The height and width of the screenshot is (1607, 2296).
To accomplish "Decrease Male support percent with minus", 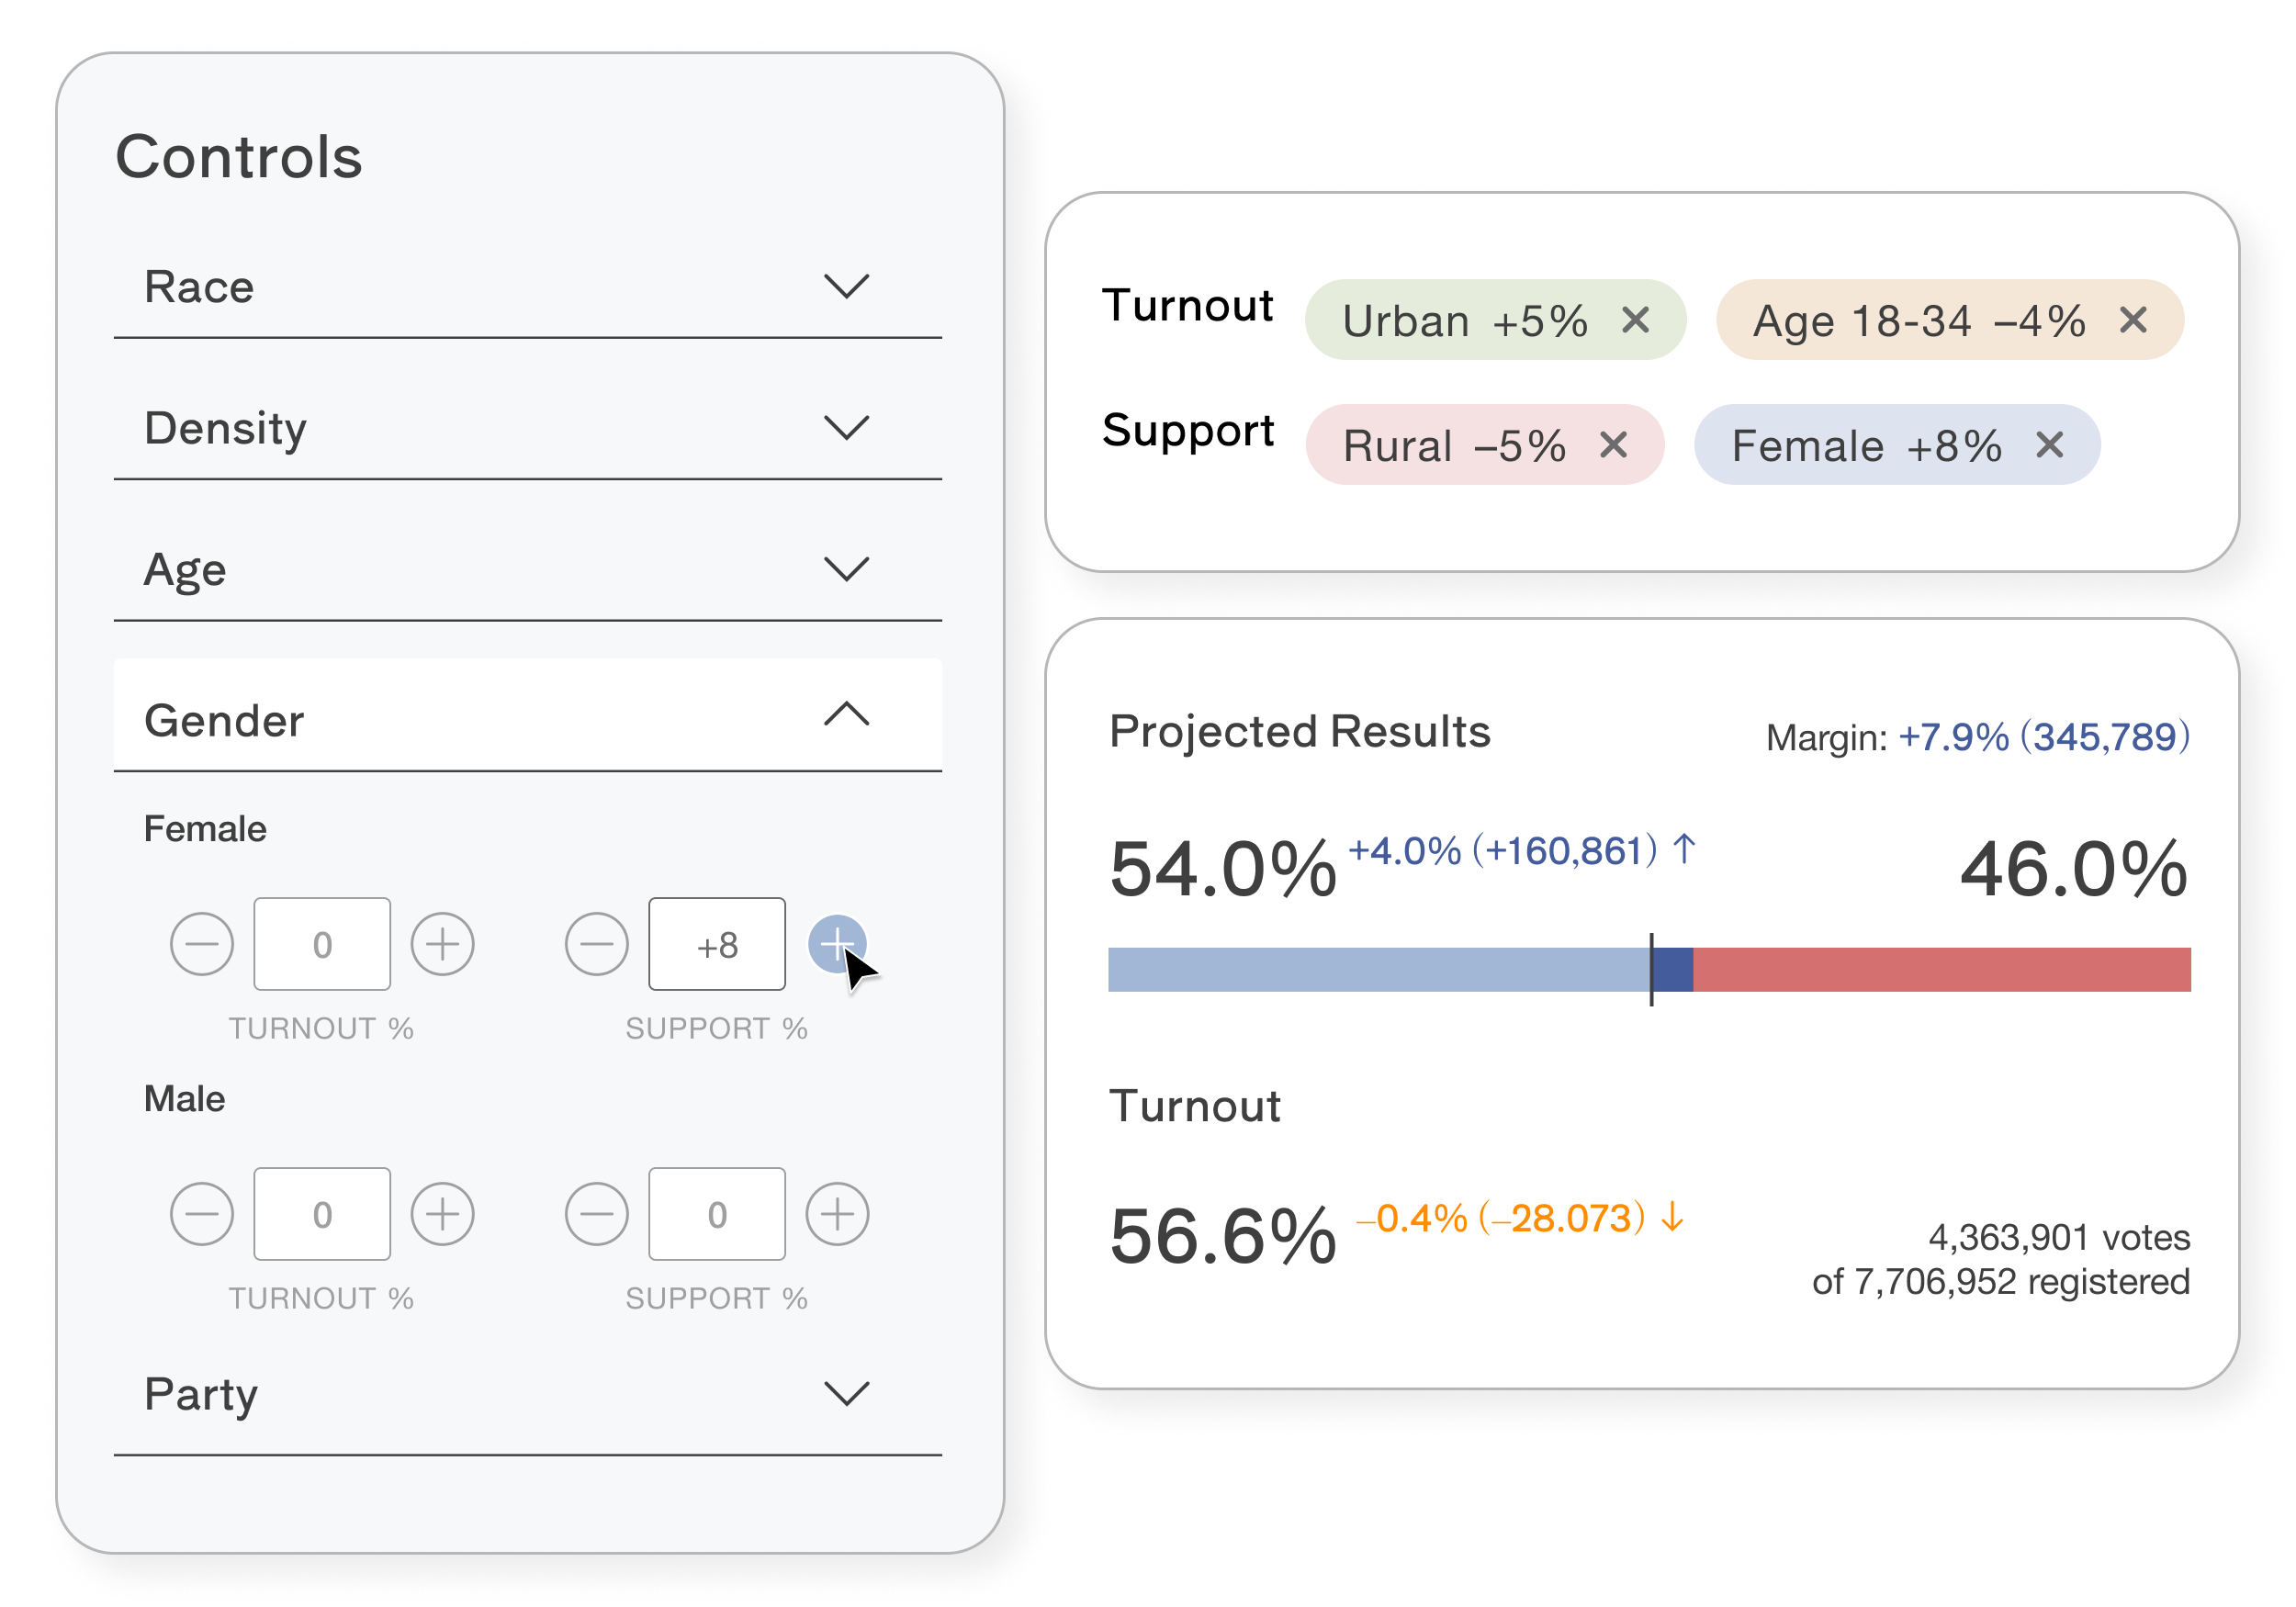I will (596, 1213).
